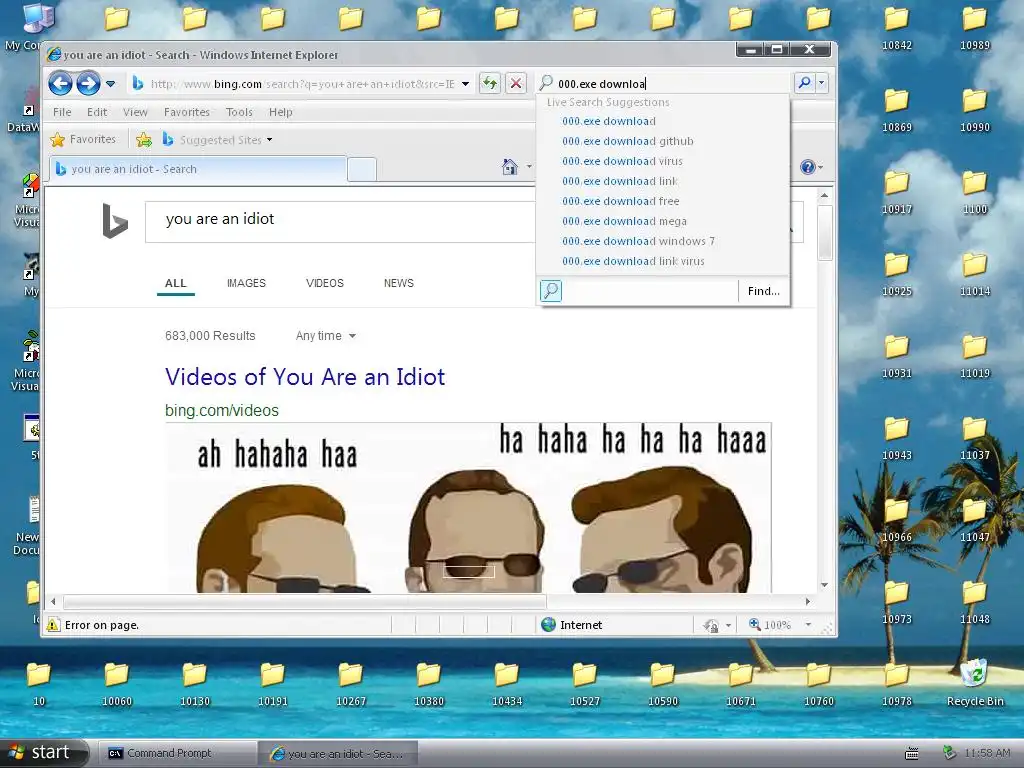Select the 'you are an idiot - Search' tab
Viewport: 1024px width, 768px height.
click(x=197, y=168)
